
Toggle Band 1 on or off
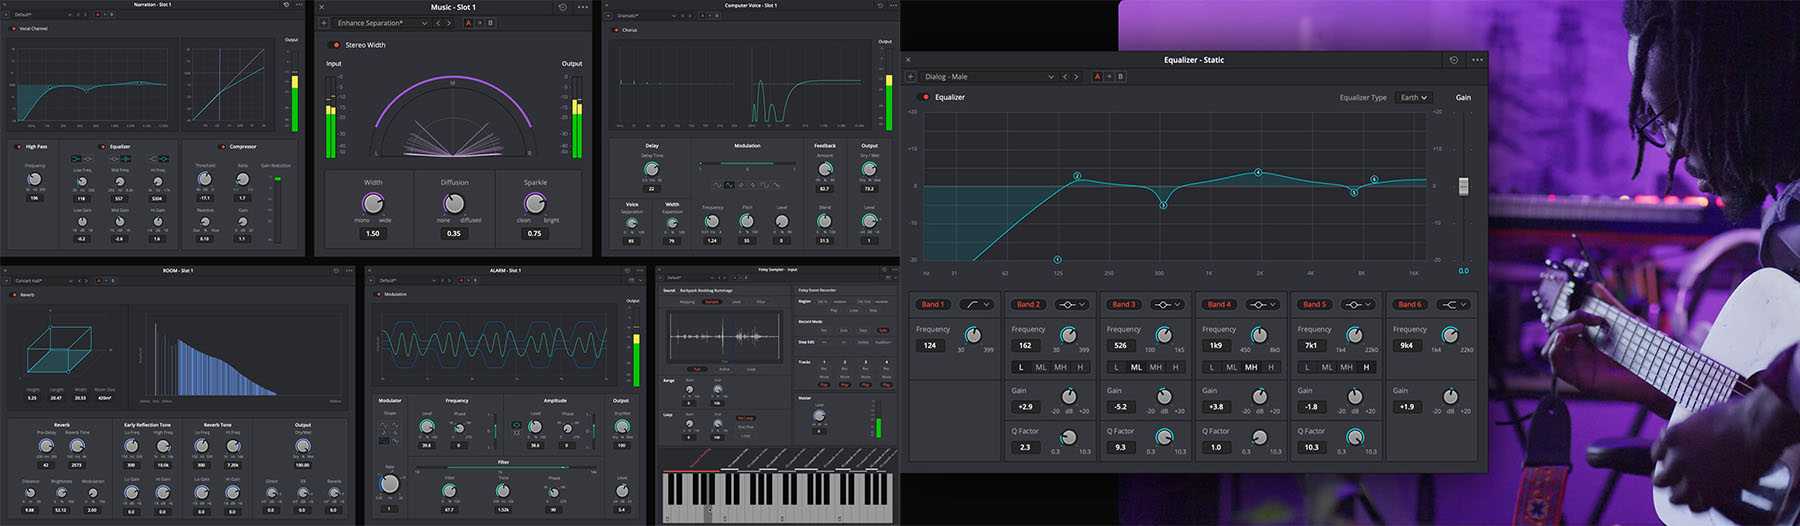click(x=931, y=304)
